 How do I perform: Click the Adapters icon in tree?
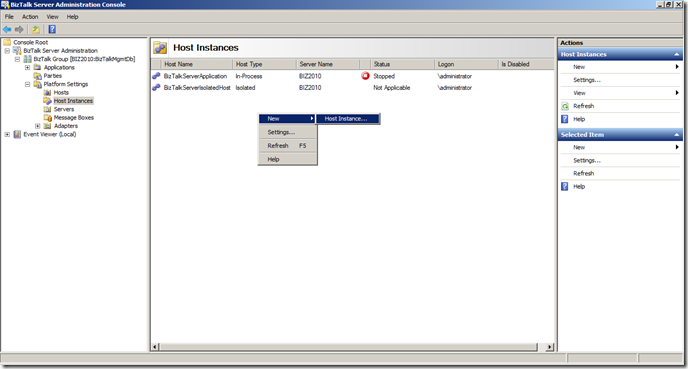(47, 126)
